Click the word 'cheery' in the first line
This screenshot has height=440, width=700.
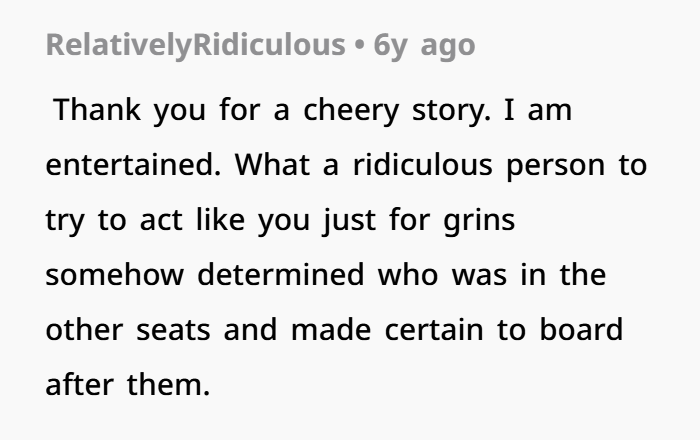pos(351,110)
